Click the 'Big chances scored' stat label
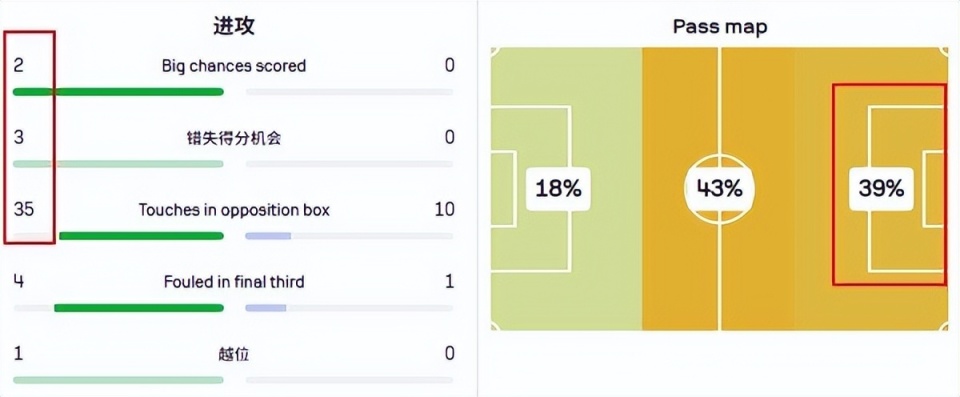Image resolution: width=960 pixels, height=397 pixels. click(234, 66)
